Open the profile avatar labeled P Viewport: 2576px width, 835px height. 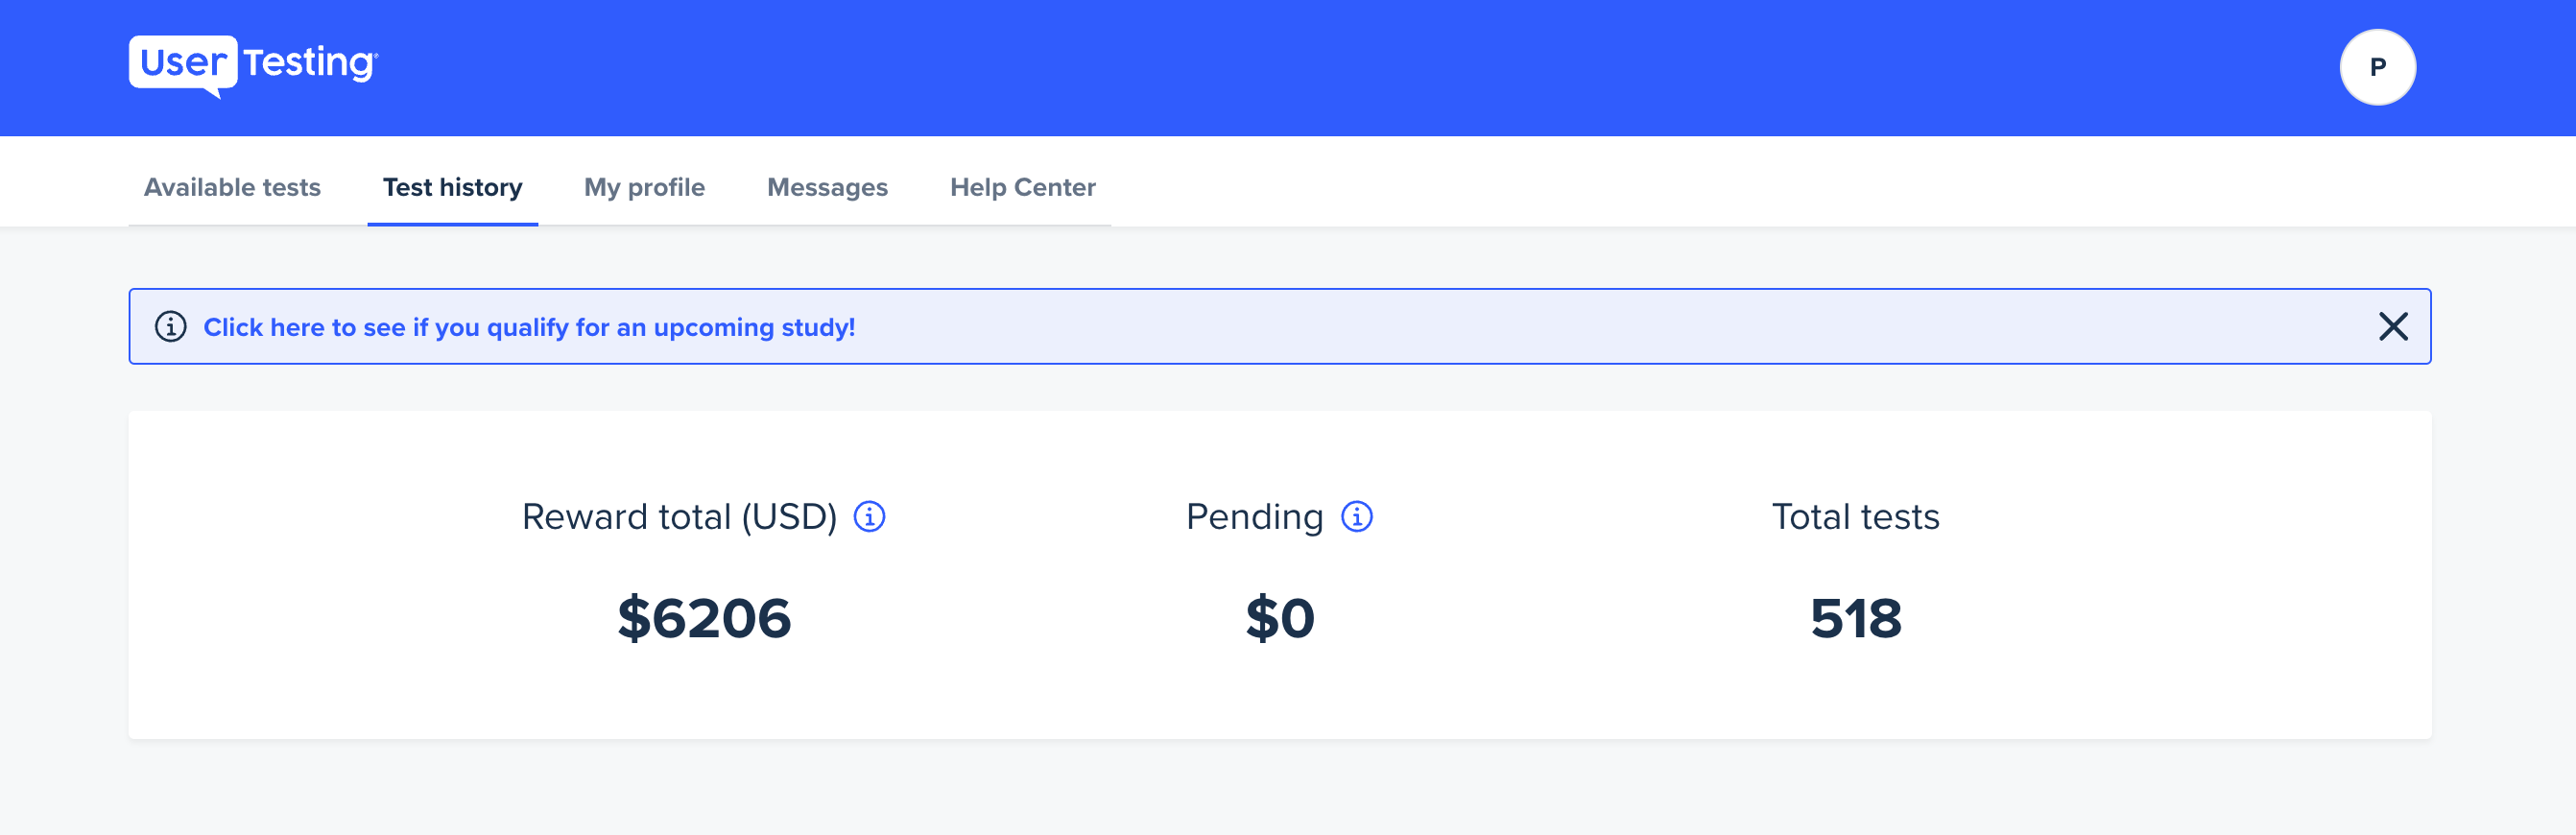[x=2377, y=67]
